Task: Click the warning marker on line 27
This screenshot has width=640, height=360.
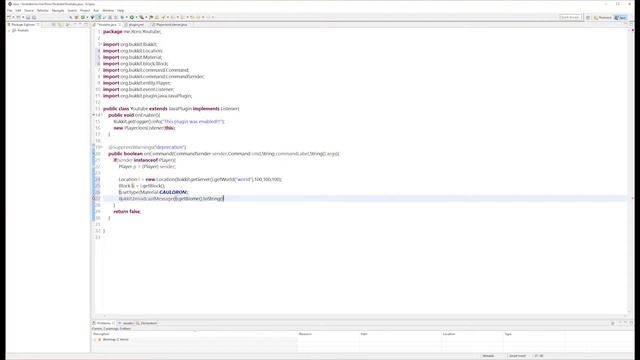Action: click(93, 199)
